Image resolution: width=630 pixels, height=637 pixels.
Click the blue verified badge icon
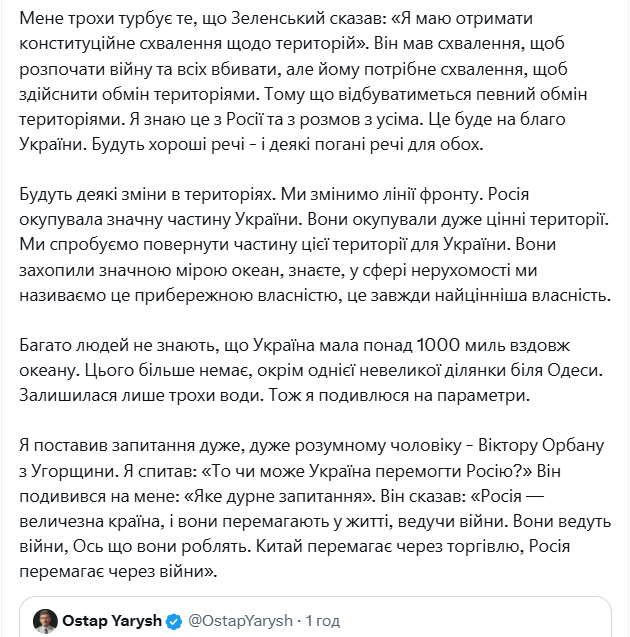pyautogui.click(x=174, y=622)
